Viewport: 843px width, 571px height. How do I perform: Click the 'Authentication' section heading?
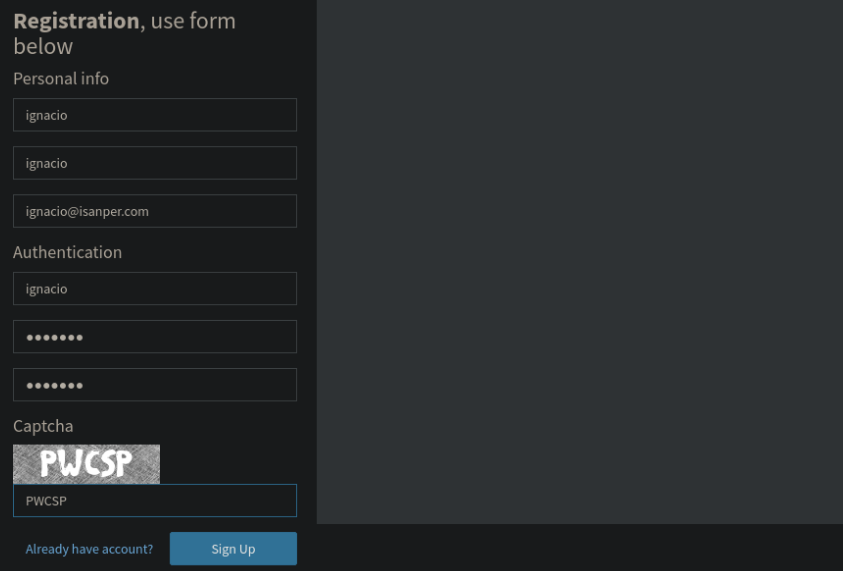[67, 252]
